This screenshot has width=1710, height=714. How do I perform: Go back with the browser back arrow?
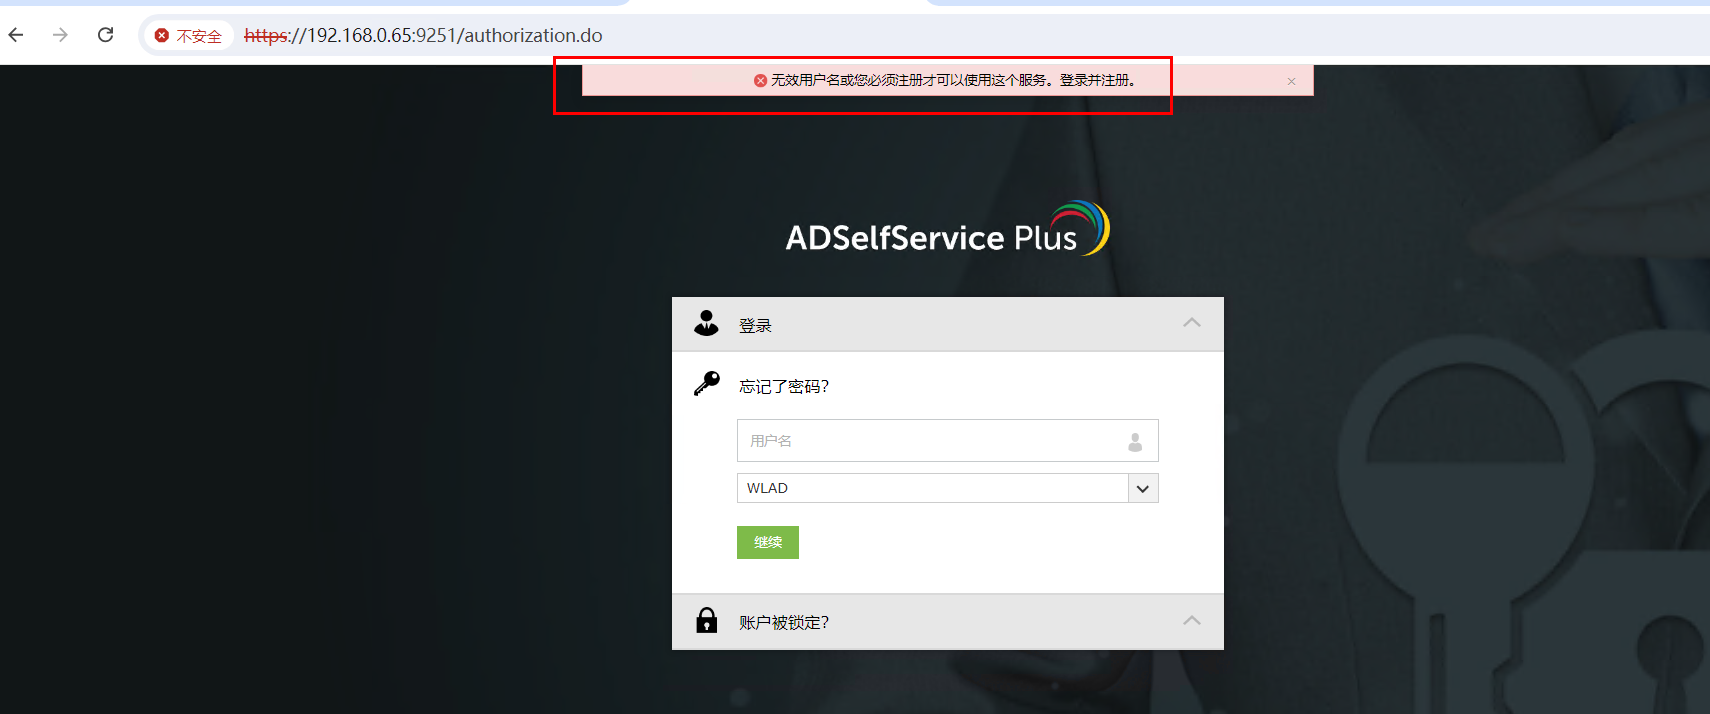click(16, 35)
